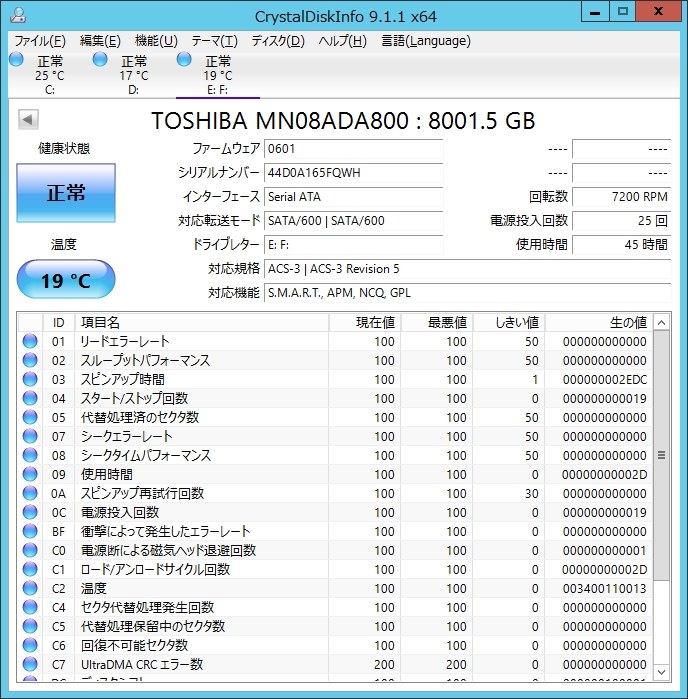Click features field S.M.A.R.T., APM, NCQ, GPL
This screenshot has width=688, height=699.
[x=468, y=293]
